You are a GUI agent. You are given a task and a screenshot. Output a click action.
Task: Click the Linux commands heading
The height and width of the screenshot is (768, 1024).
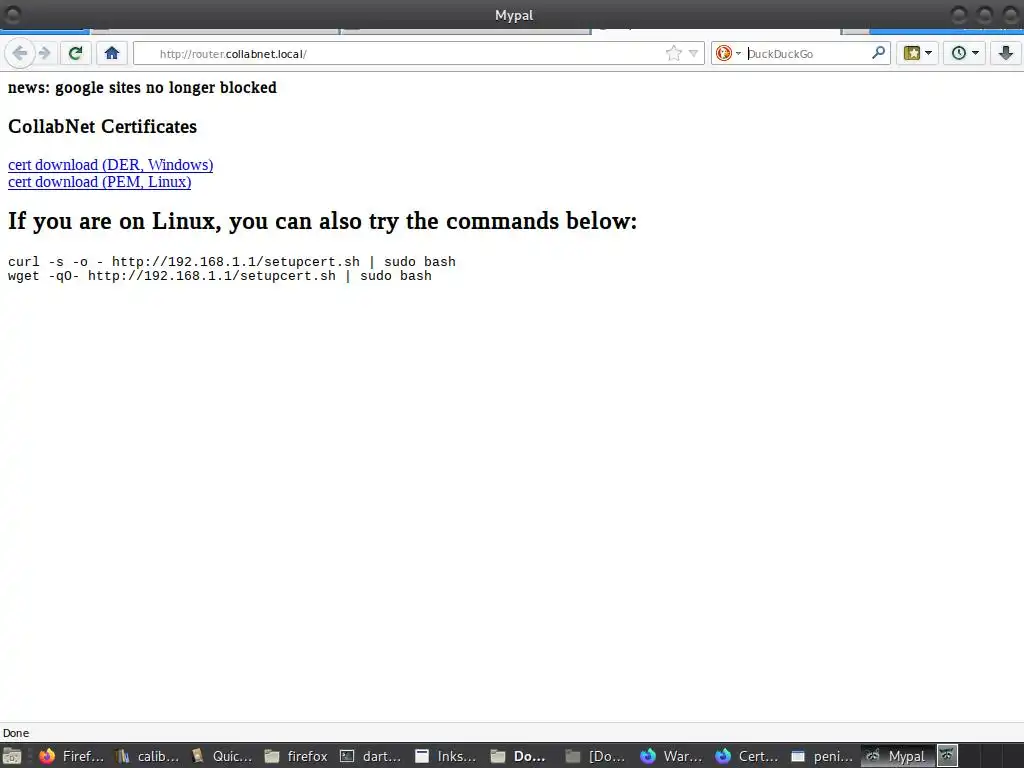point(323,221)
